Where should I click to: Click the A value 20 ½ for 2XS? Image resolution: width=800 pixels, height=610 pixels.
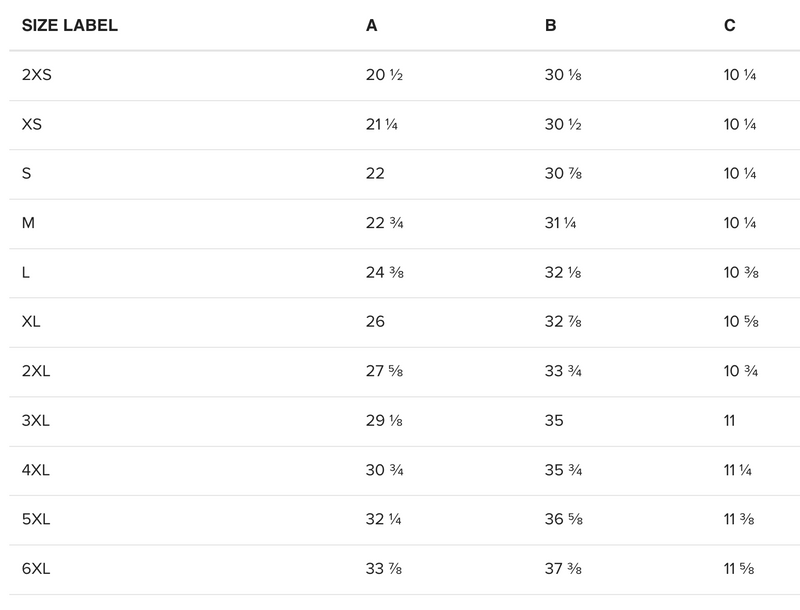pos(384,75)
